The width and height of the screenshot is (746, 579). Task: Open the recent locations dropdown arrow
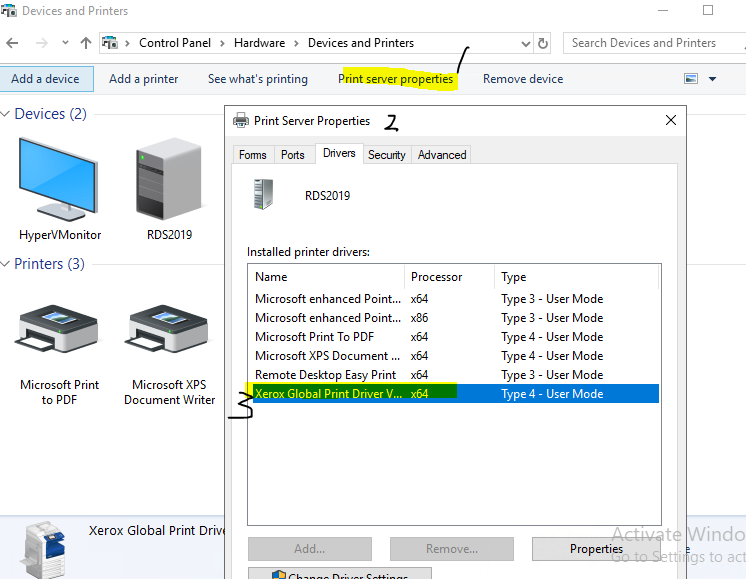pos(65,43)
